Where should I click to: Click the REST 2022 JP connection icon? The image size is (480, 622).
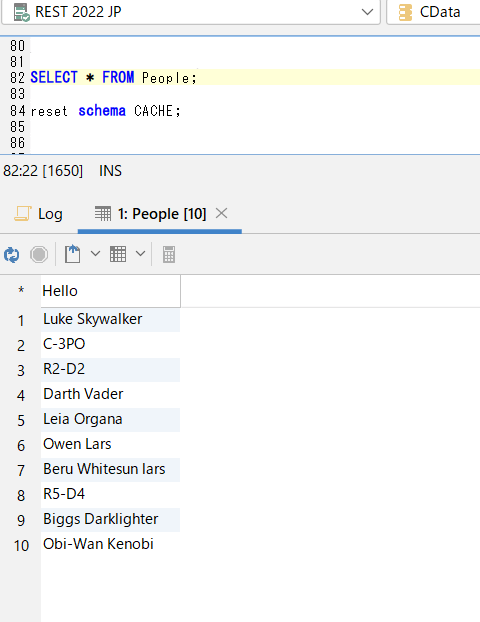tap(21, 12)
